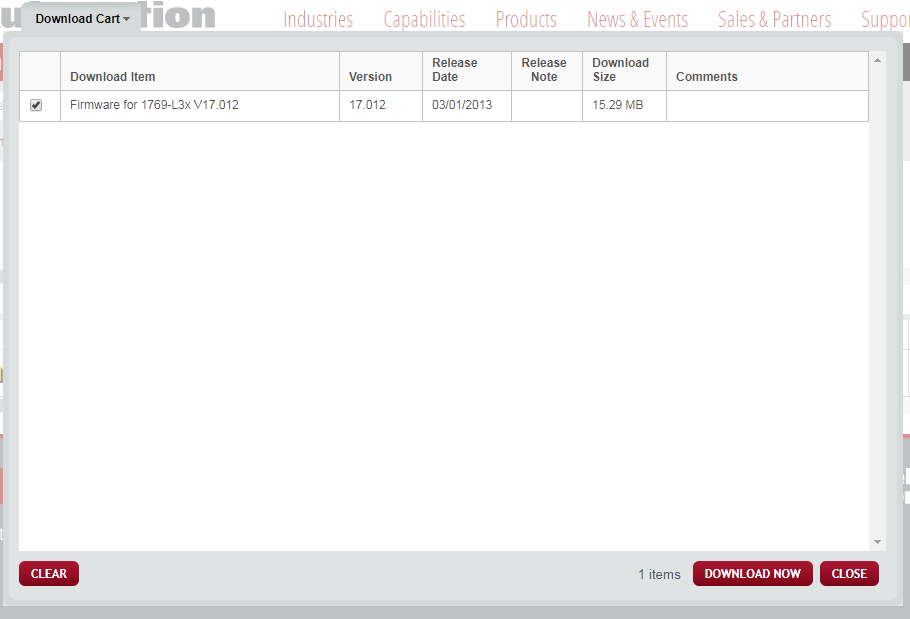The image size is (910, 619).
Task: Select the Firmware for 1769-L3x V17.012 item text
Action: (154, 105)
